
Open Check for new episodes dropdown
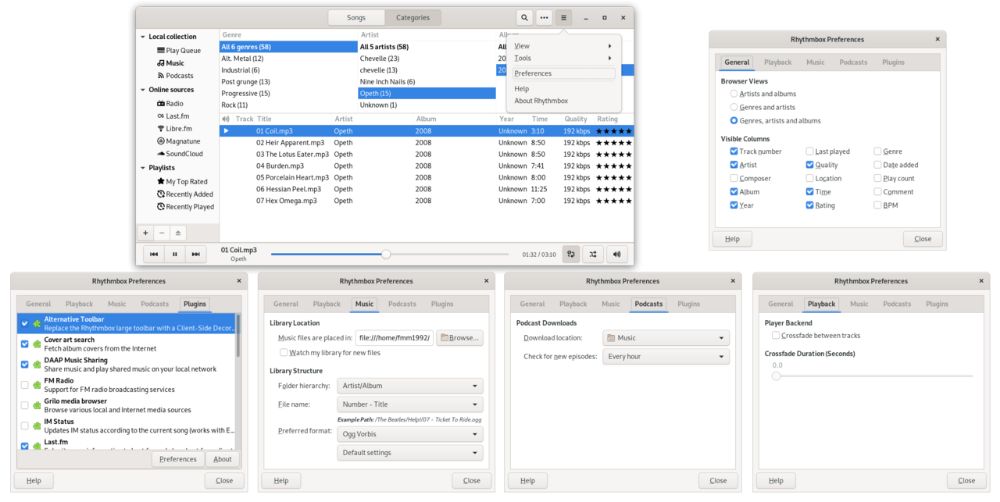(x=665, y=356)
